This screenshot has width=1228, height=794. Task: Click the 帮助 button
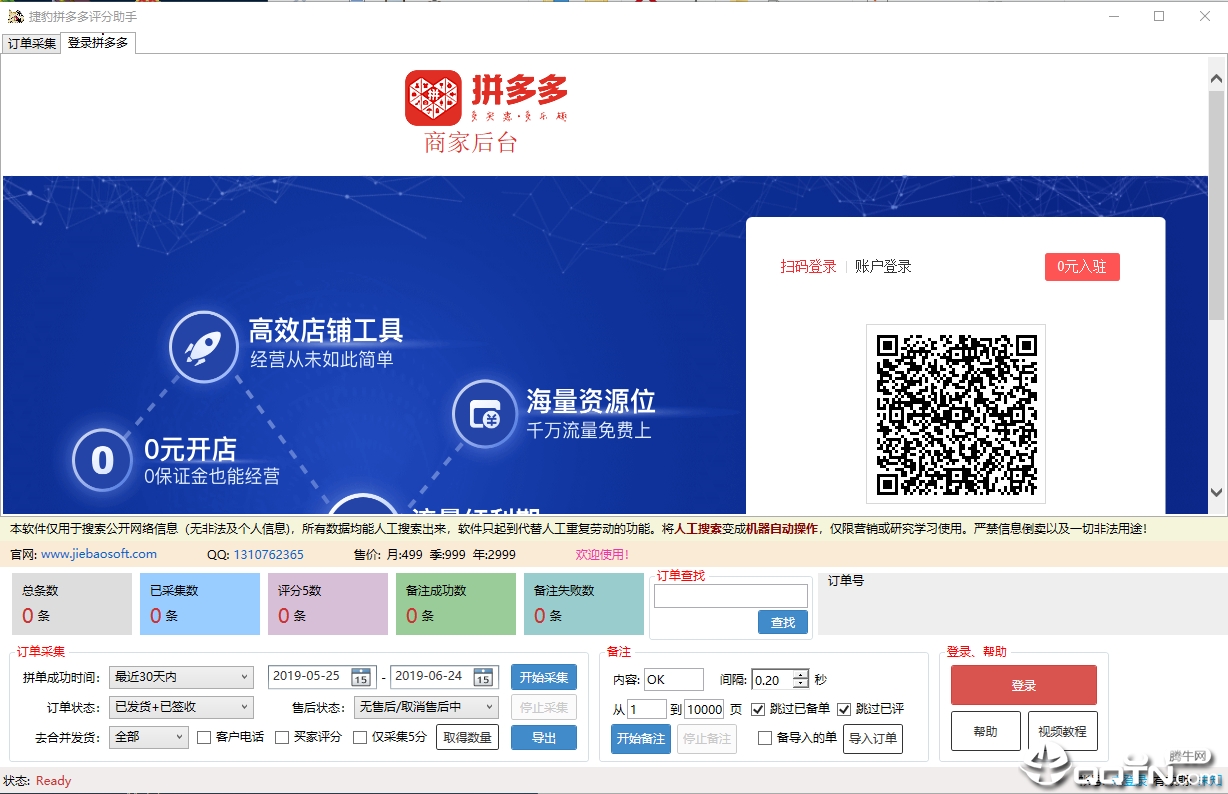click(x=986, y=731)
